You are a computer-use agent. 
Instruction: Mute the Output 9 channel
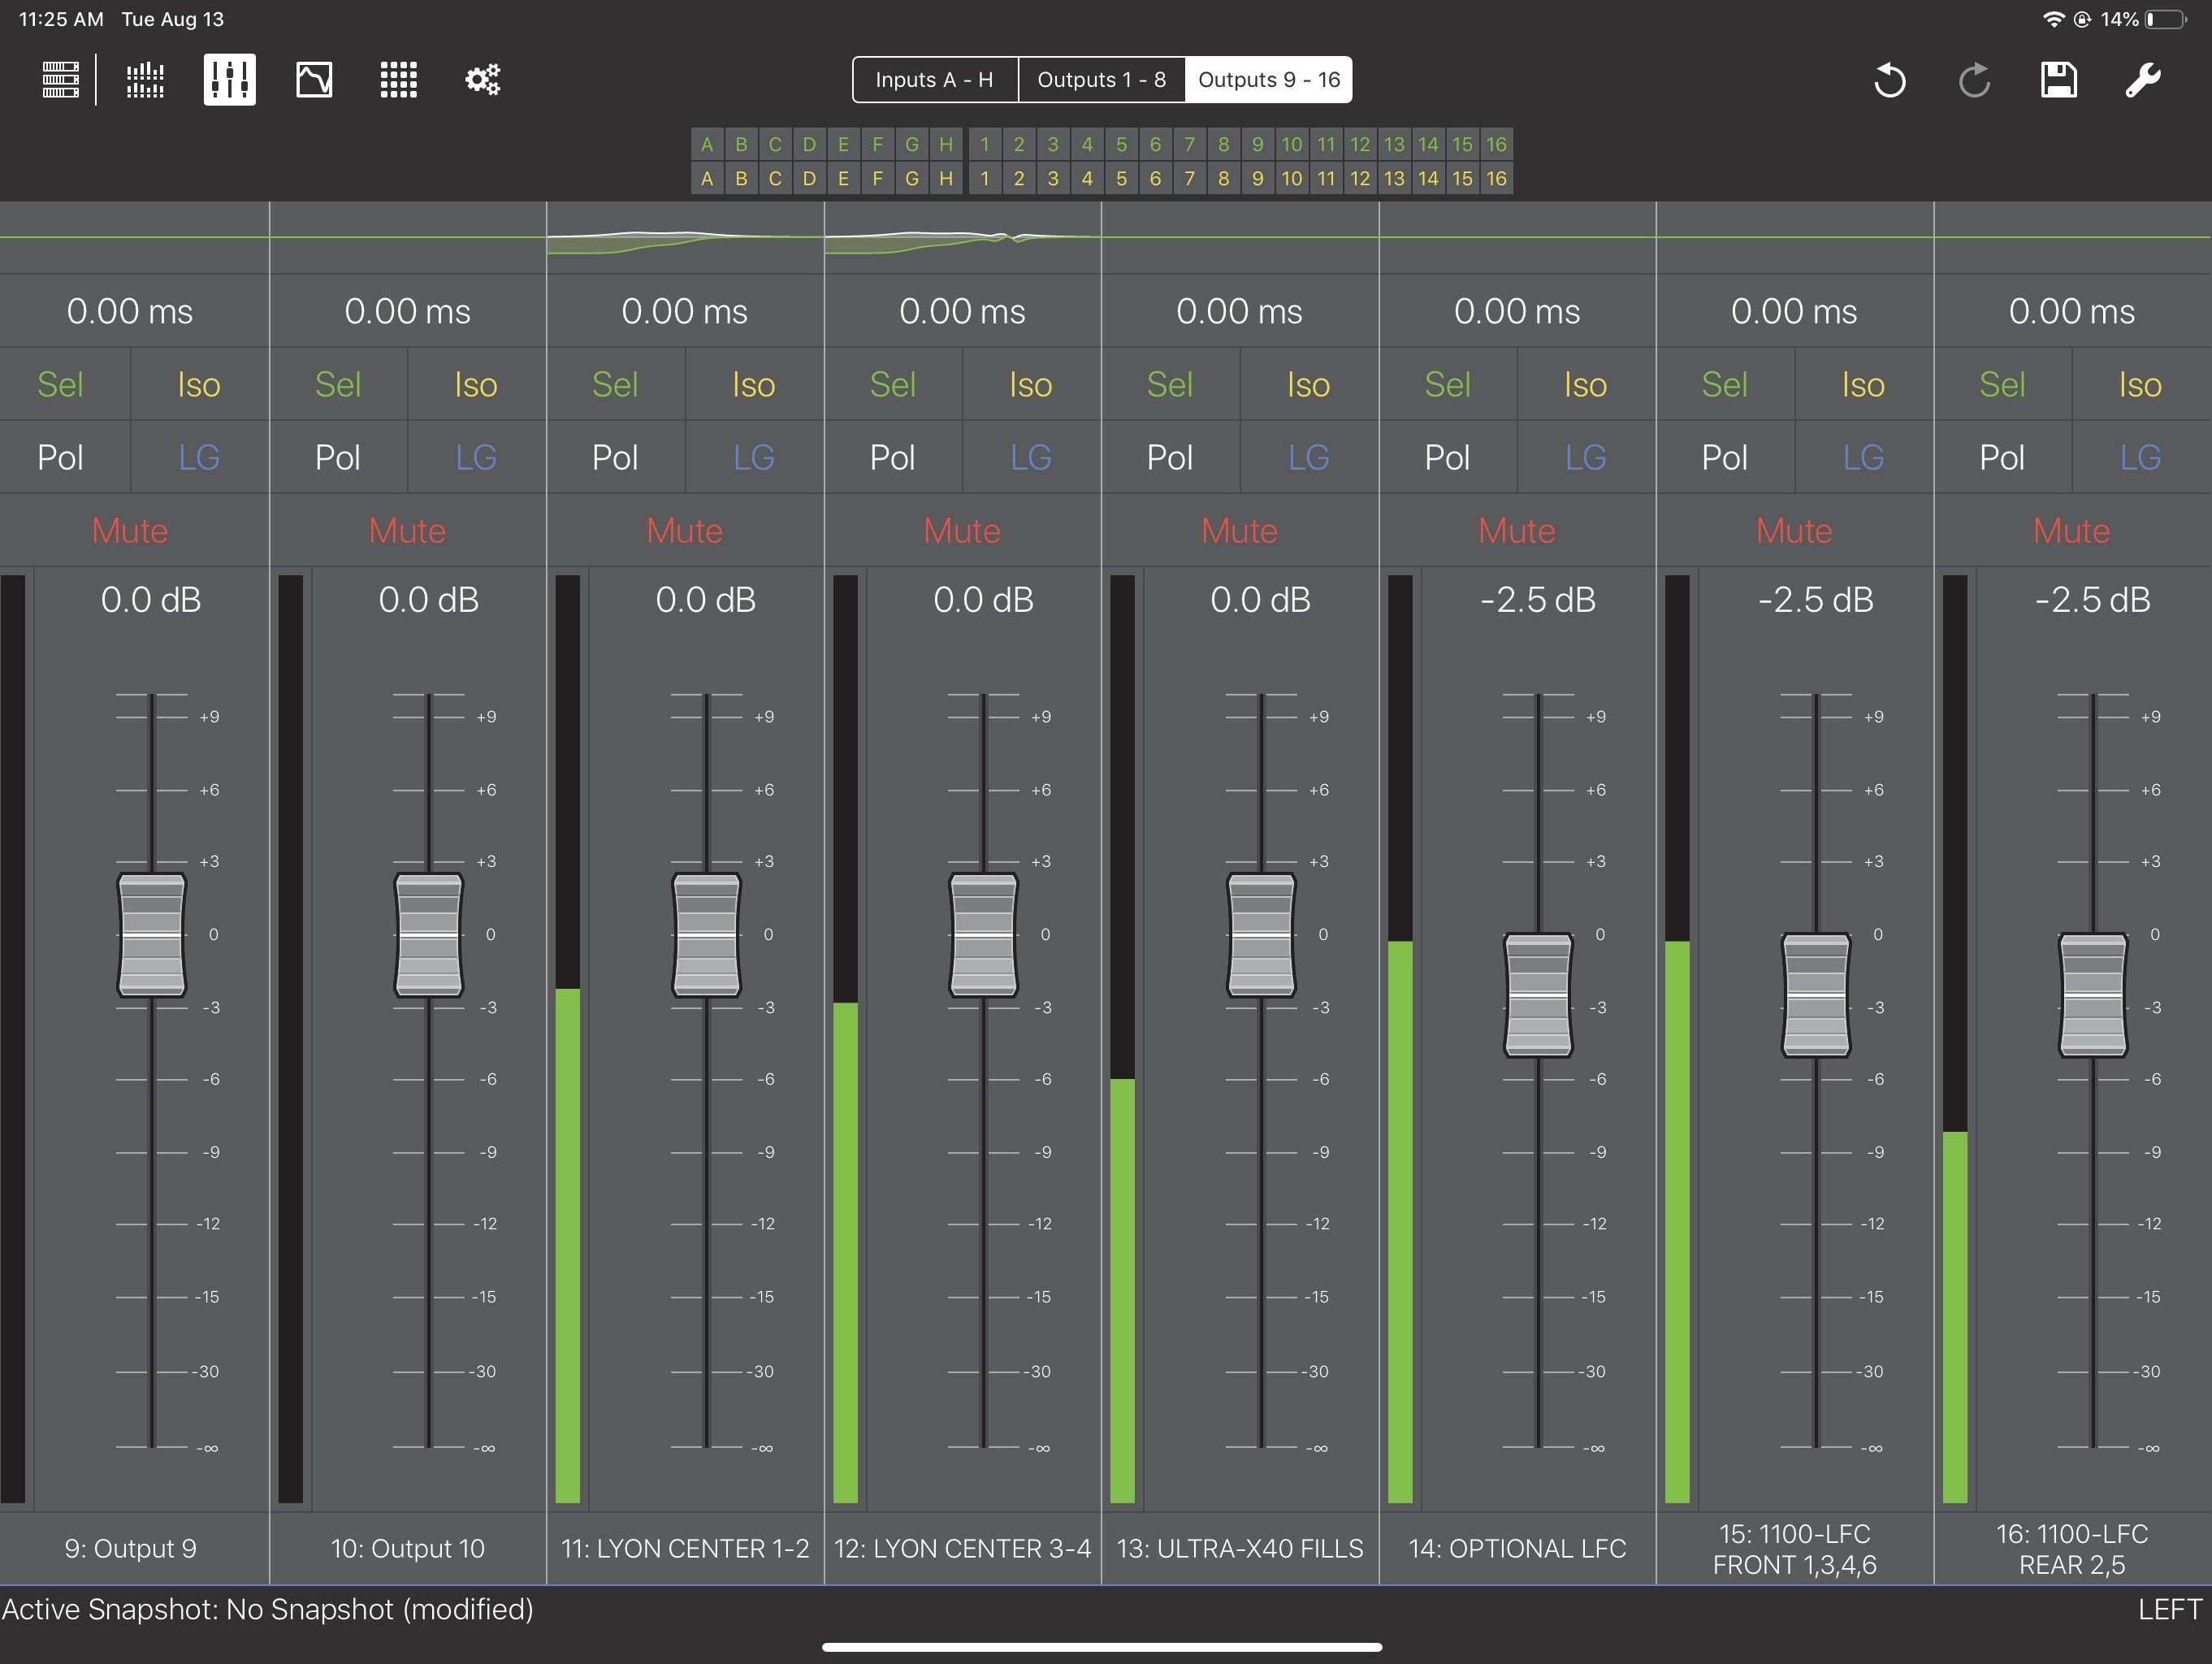click(x=130, y=530)
